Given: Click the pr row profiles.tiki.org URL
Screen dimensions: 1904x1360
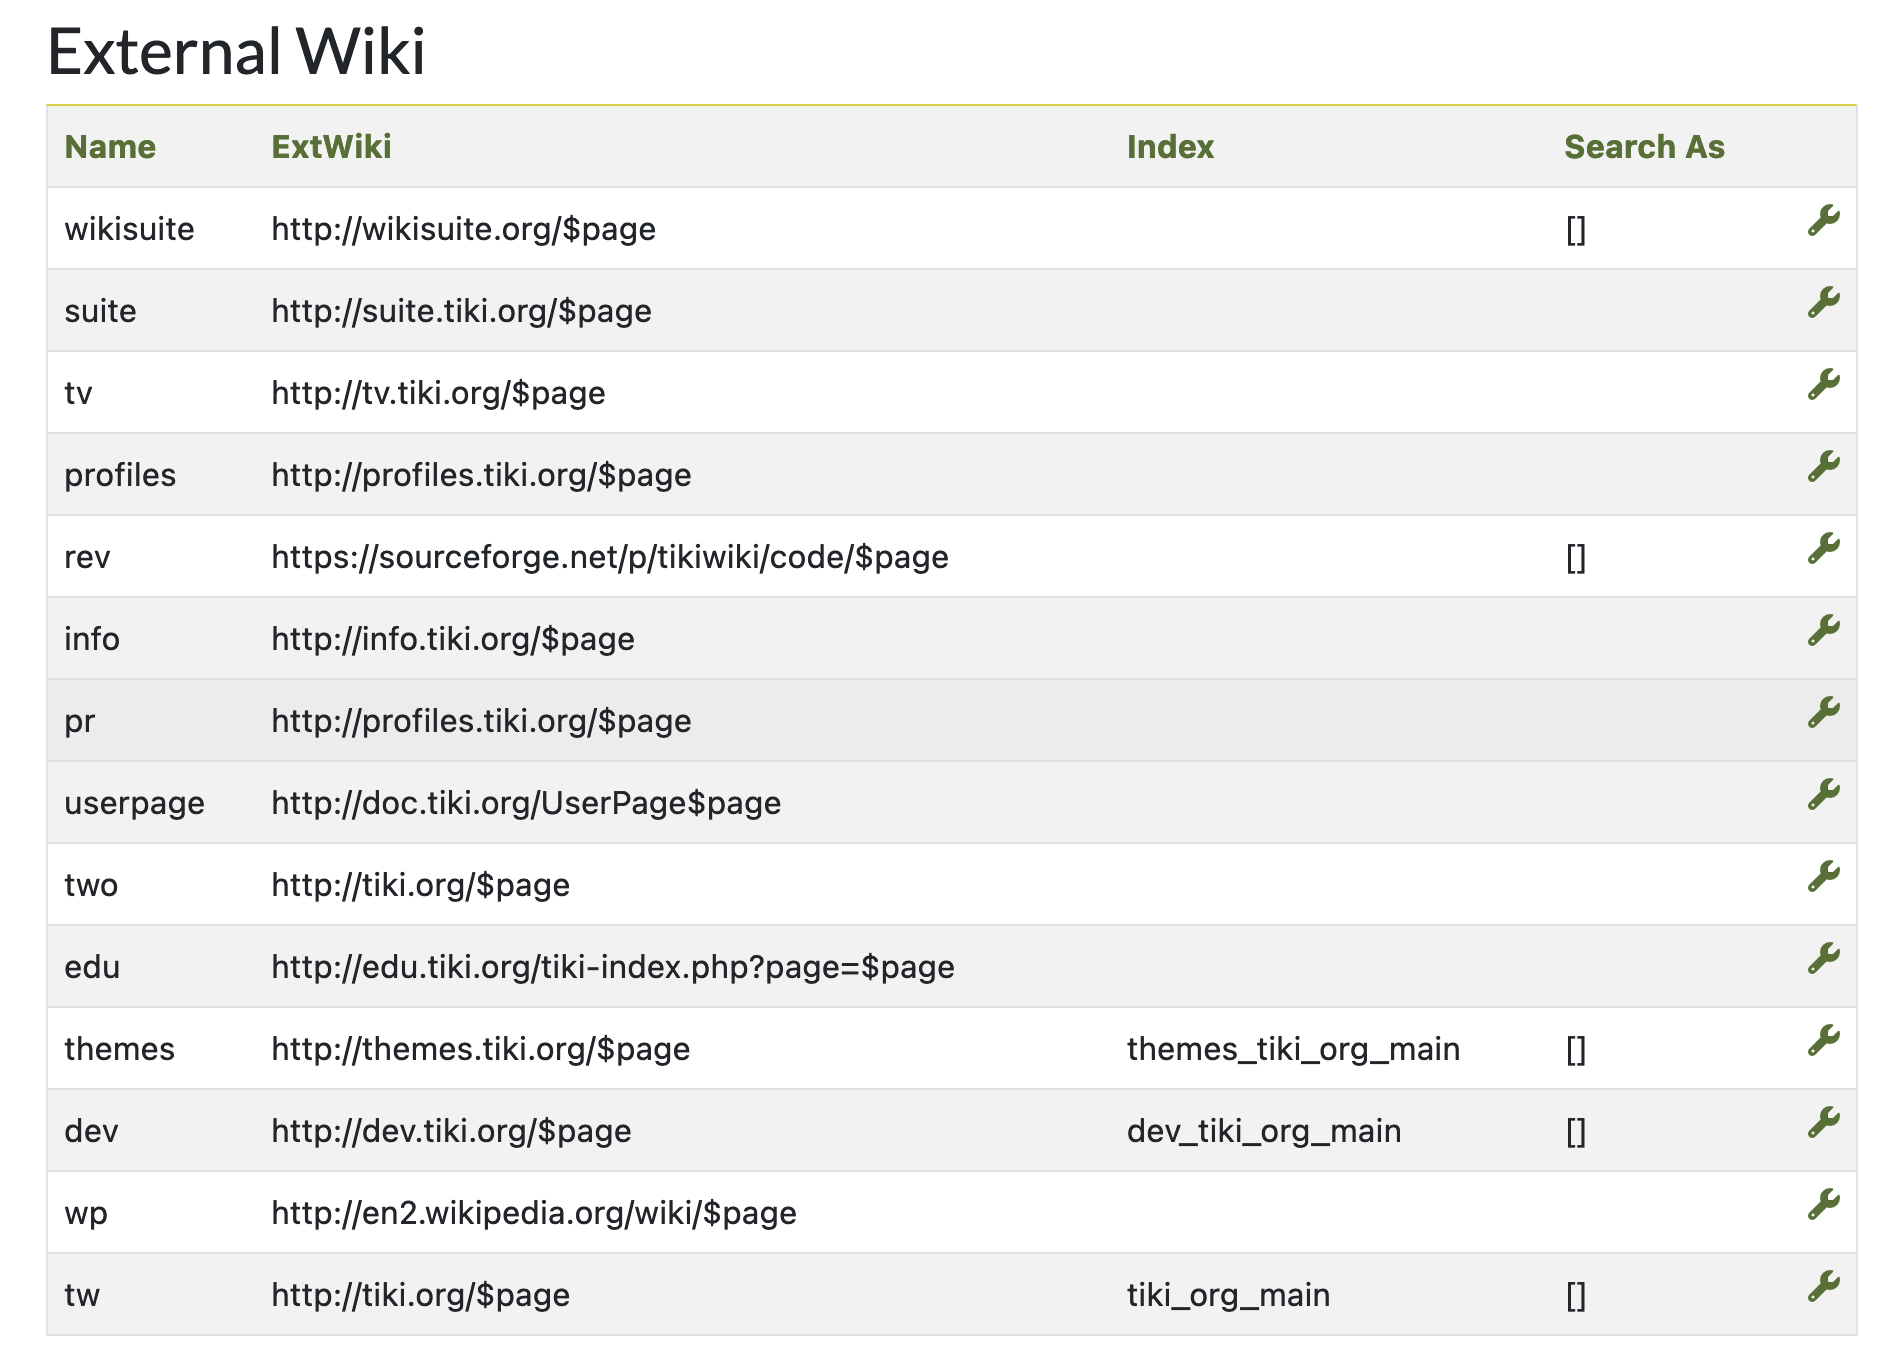Looking at the screenshot, I should tap(481, 721).
